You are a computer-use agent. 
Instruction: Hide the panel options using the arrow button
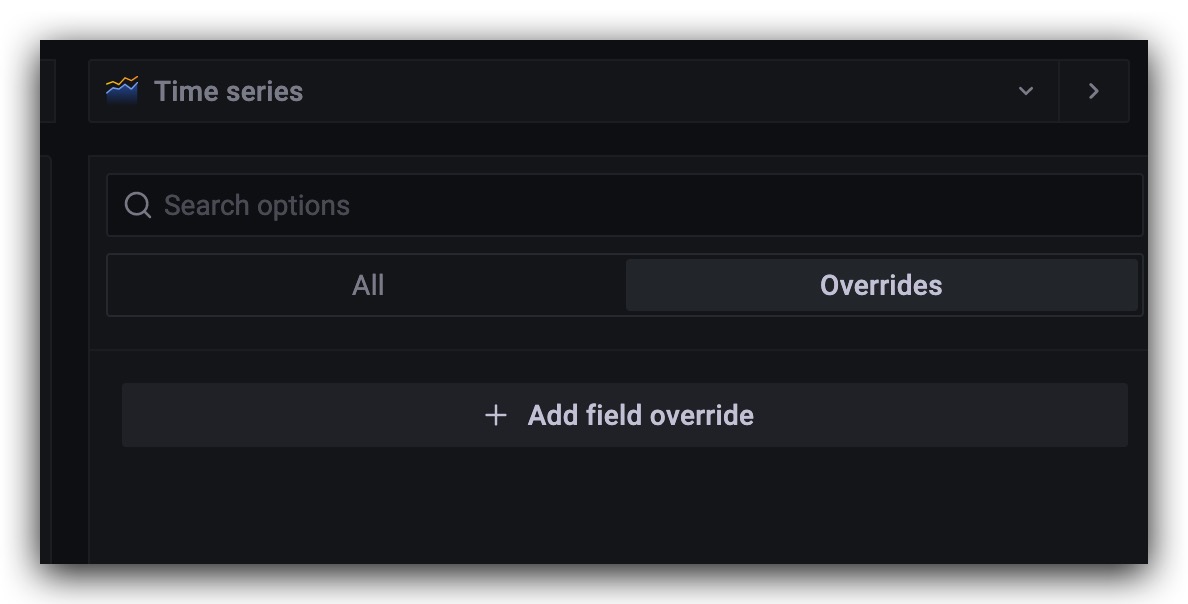1093,91
